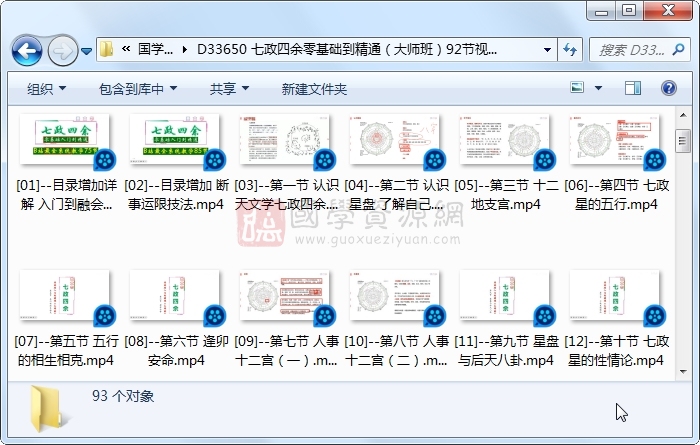700x445 pixels.
Task: Click file name [07]--第五节 五行的相生相克.mp4
Action: coord(66,351)
